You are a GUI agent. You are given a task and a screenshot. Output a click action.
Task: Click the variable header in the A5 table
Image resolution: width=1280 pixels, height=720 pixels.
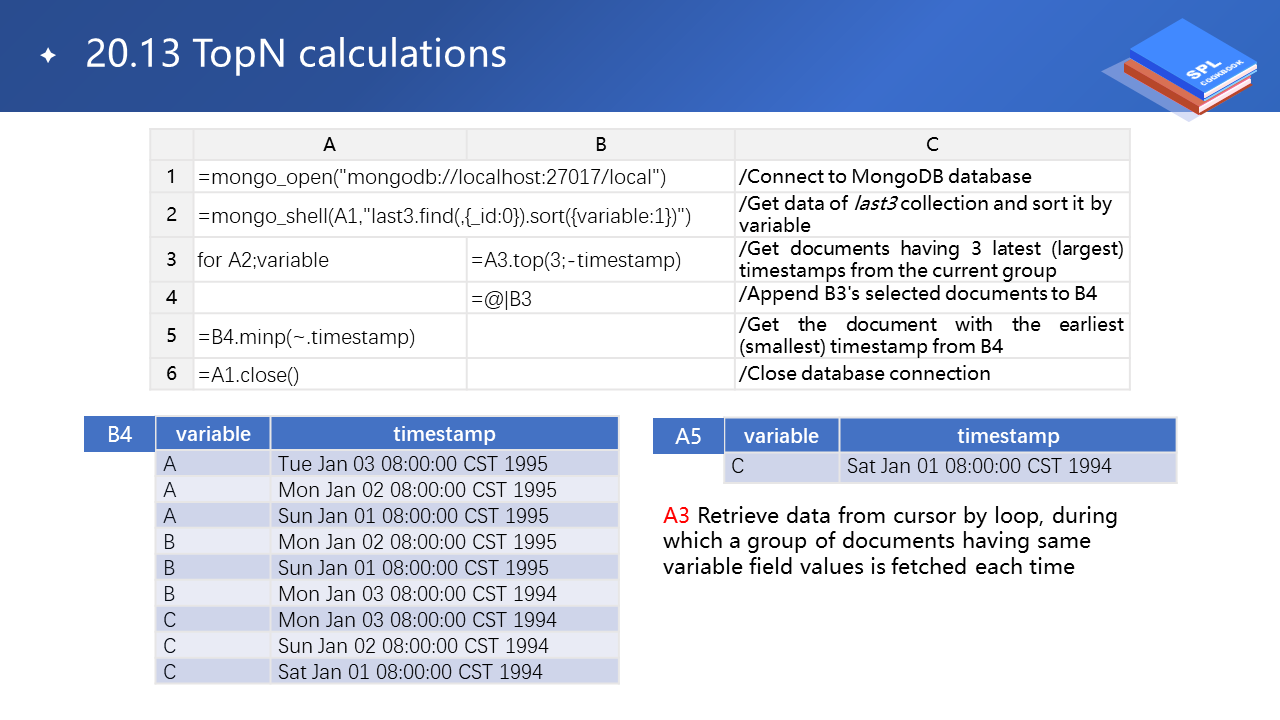[x=781, y=436]
